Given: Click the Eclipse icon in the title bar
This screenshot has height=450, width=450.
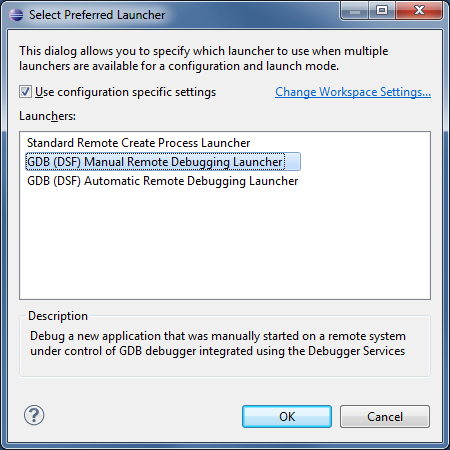Looking at the screenshot, I should pos(16,15).
